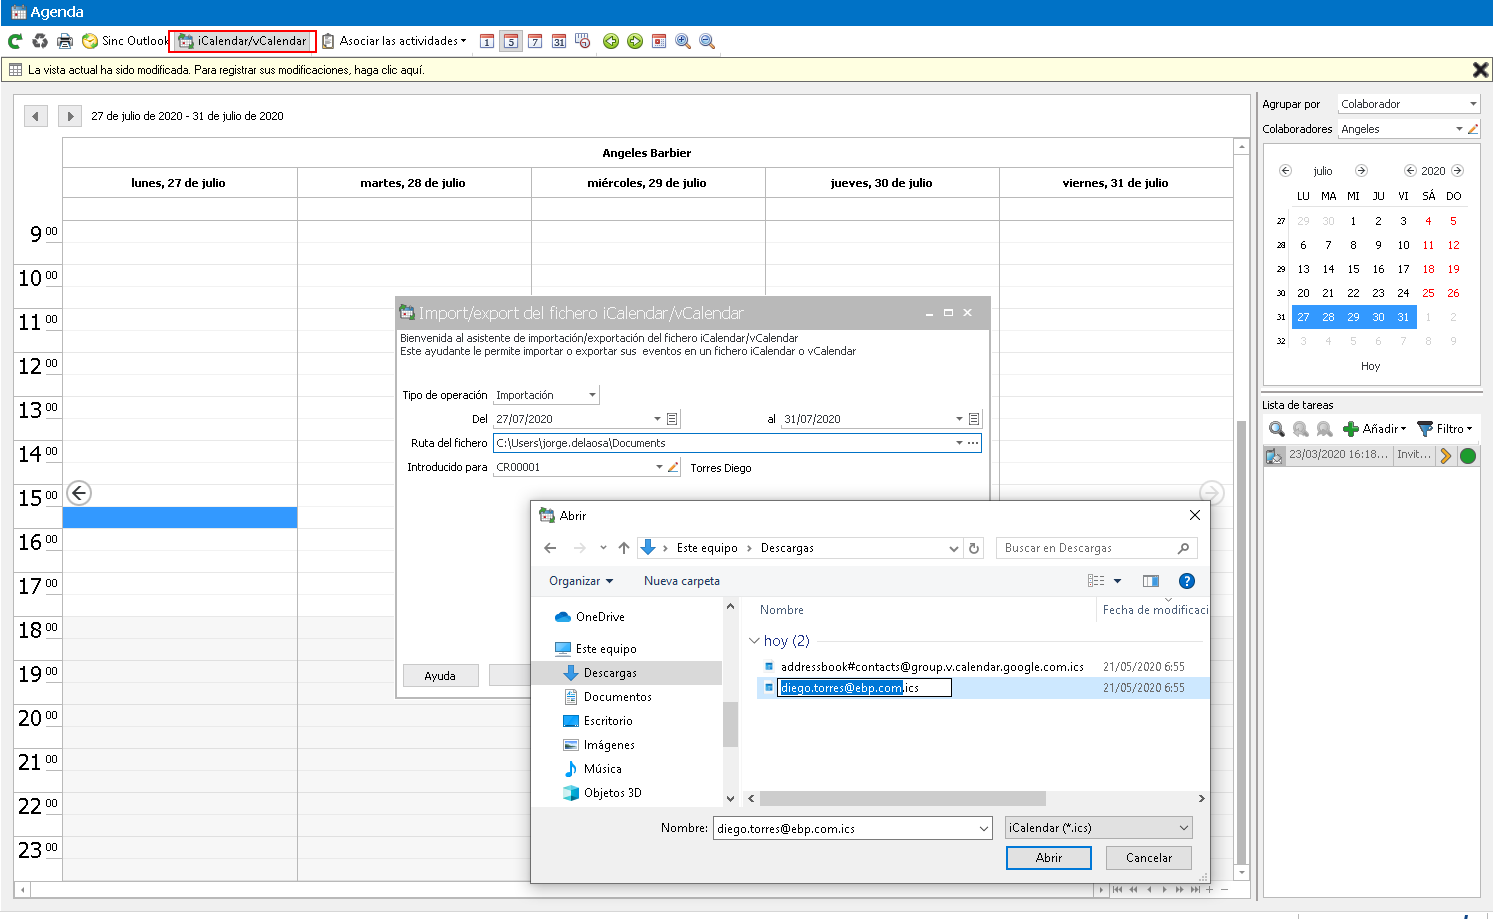Switch to the 7-day week view icon

(535, 41)
